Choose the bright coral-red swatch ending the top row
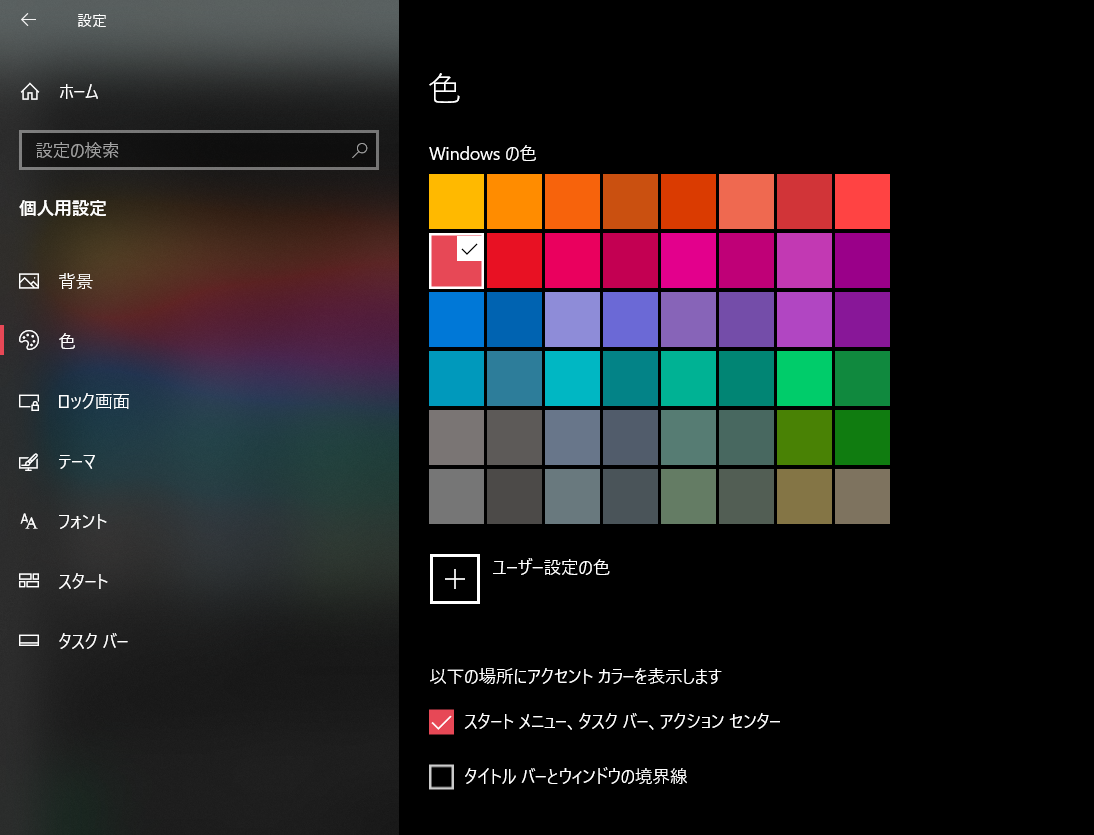The height and width of the screenshot is (835, 1094). click(862, 202)
